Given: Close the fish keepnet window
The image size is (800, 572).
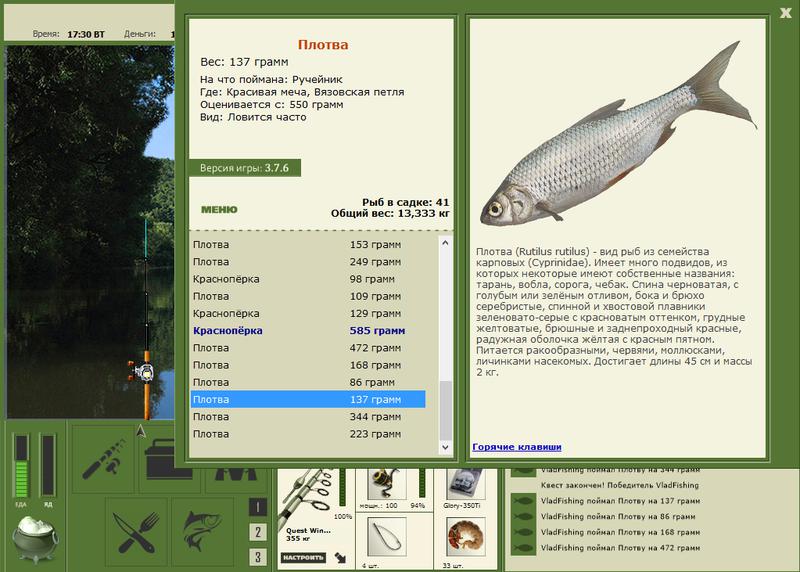Looking at the screenshot, I should click(x=786, y=13).
